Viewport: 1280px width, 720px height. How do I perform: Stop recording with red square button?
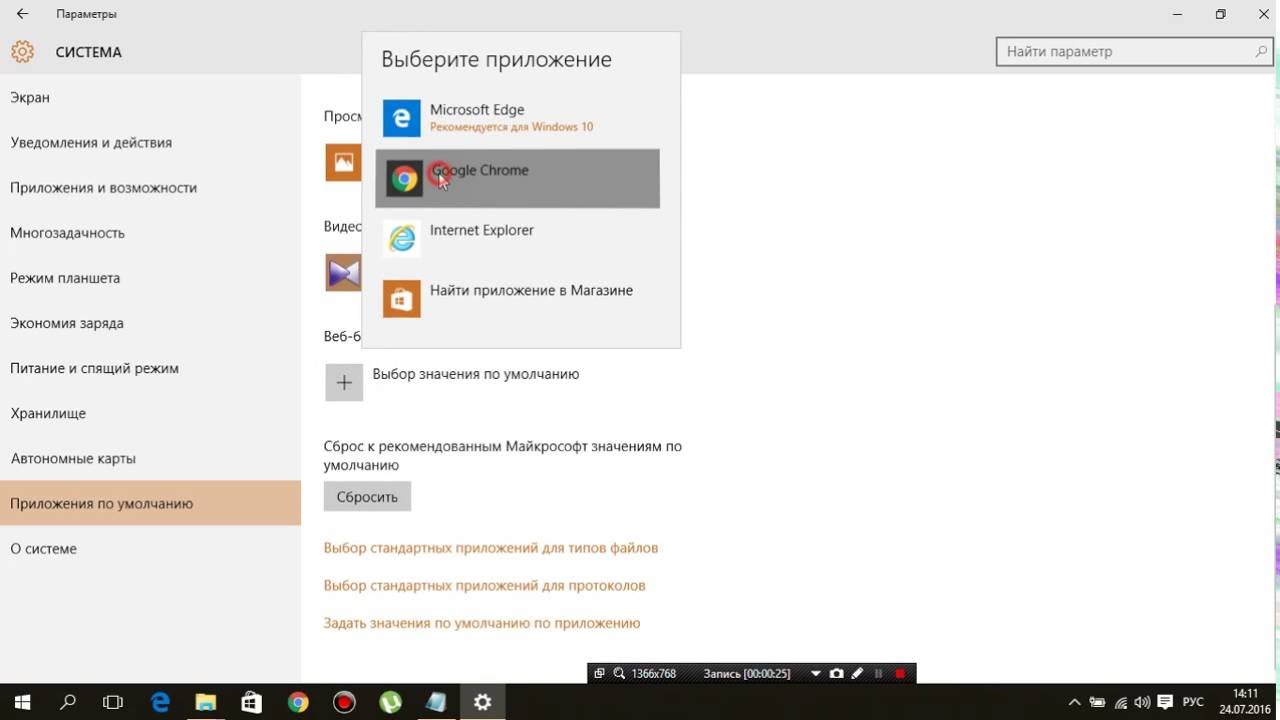click(900, 674)
